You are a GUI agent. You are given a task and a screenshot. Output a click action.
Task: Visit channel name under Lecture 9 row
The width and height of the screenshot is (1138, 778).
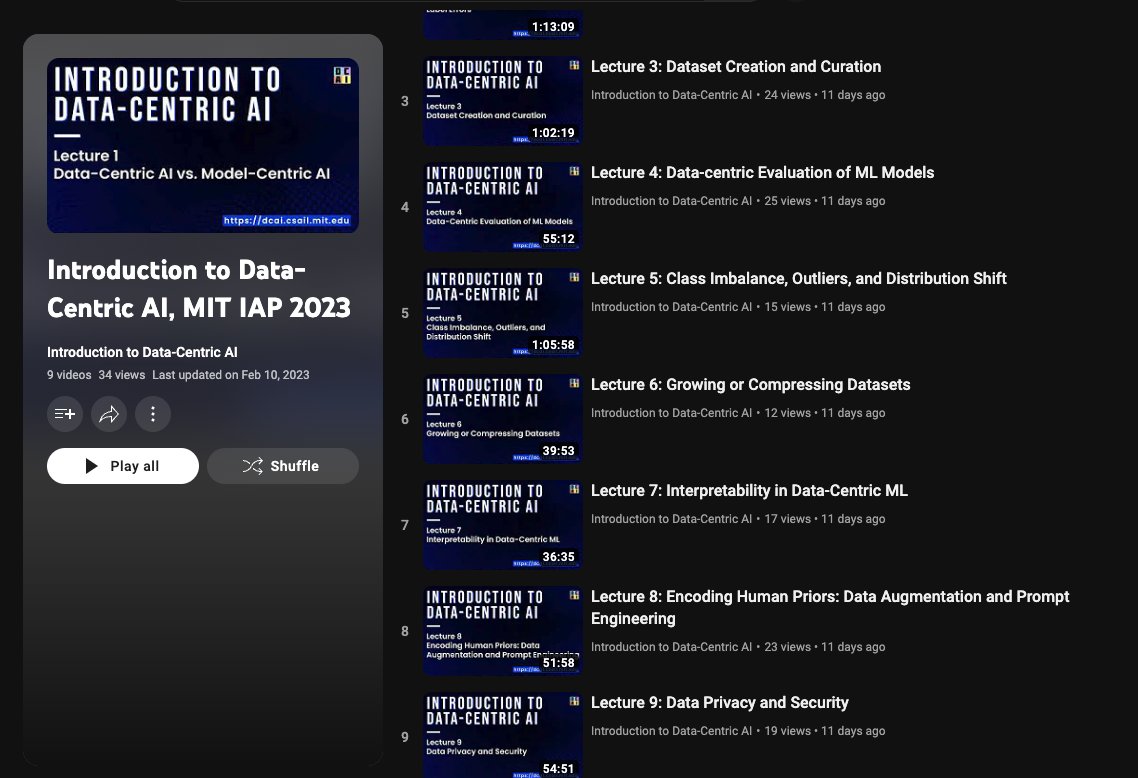(x=671, y=732)
